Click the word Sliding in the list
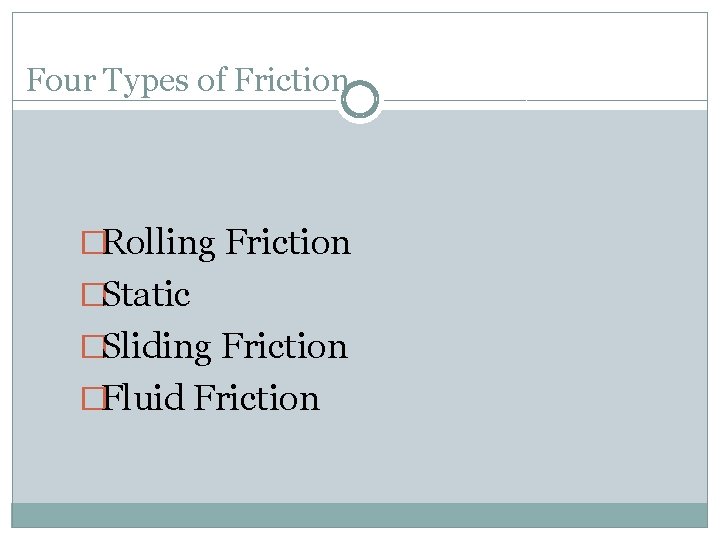 158,347
